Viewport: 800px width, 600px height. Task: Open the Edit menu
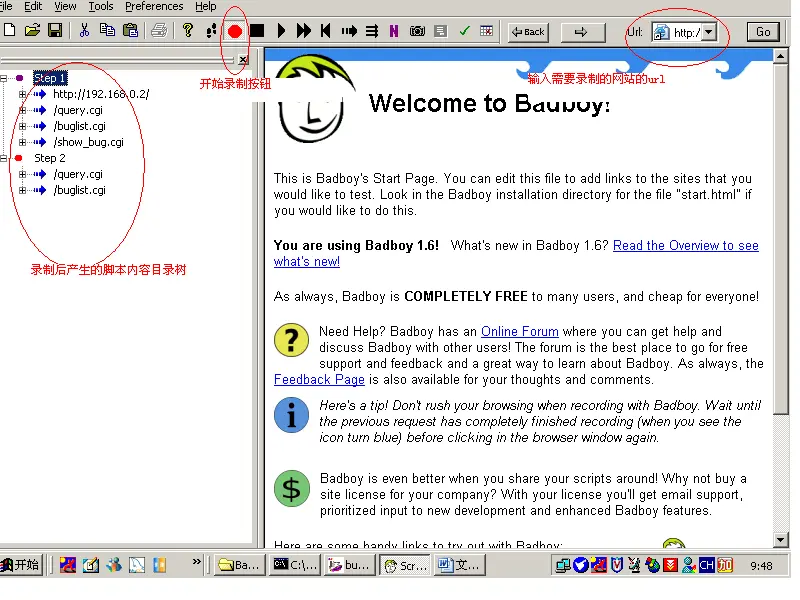[x=33, y=6]
